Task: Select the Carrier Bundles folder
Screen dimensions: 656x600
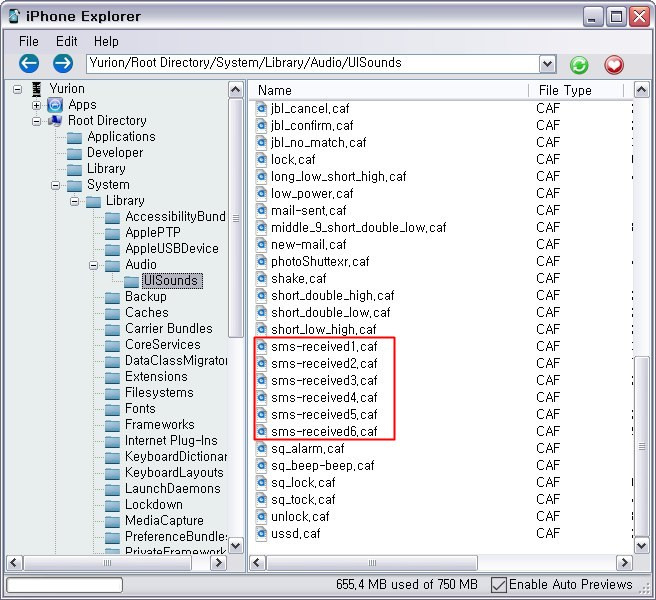Action: [169, 329]
